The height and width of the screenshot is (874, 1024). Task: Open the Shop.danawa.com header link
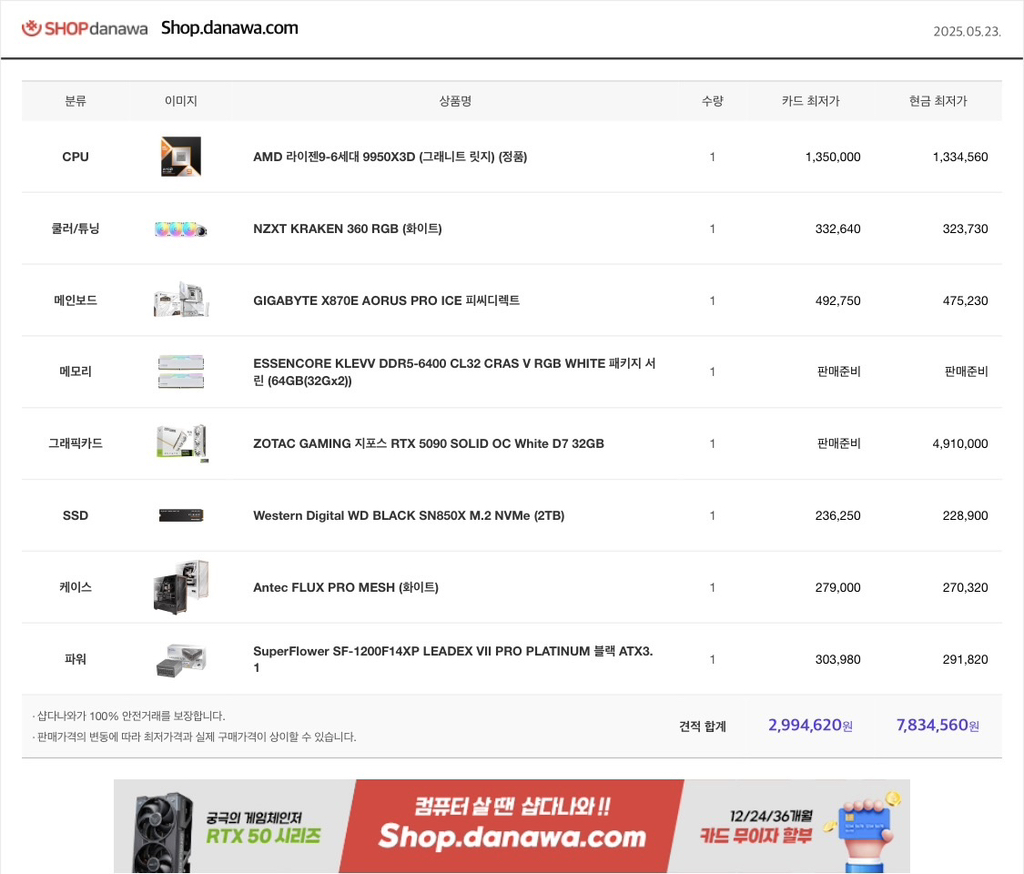click(x=230, y=28)
